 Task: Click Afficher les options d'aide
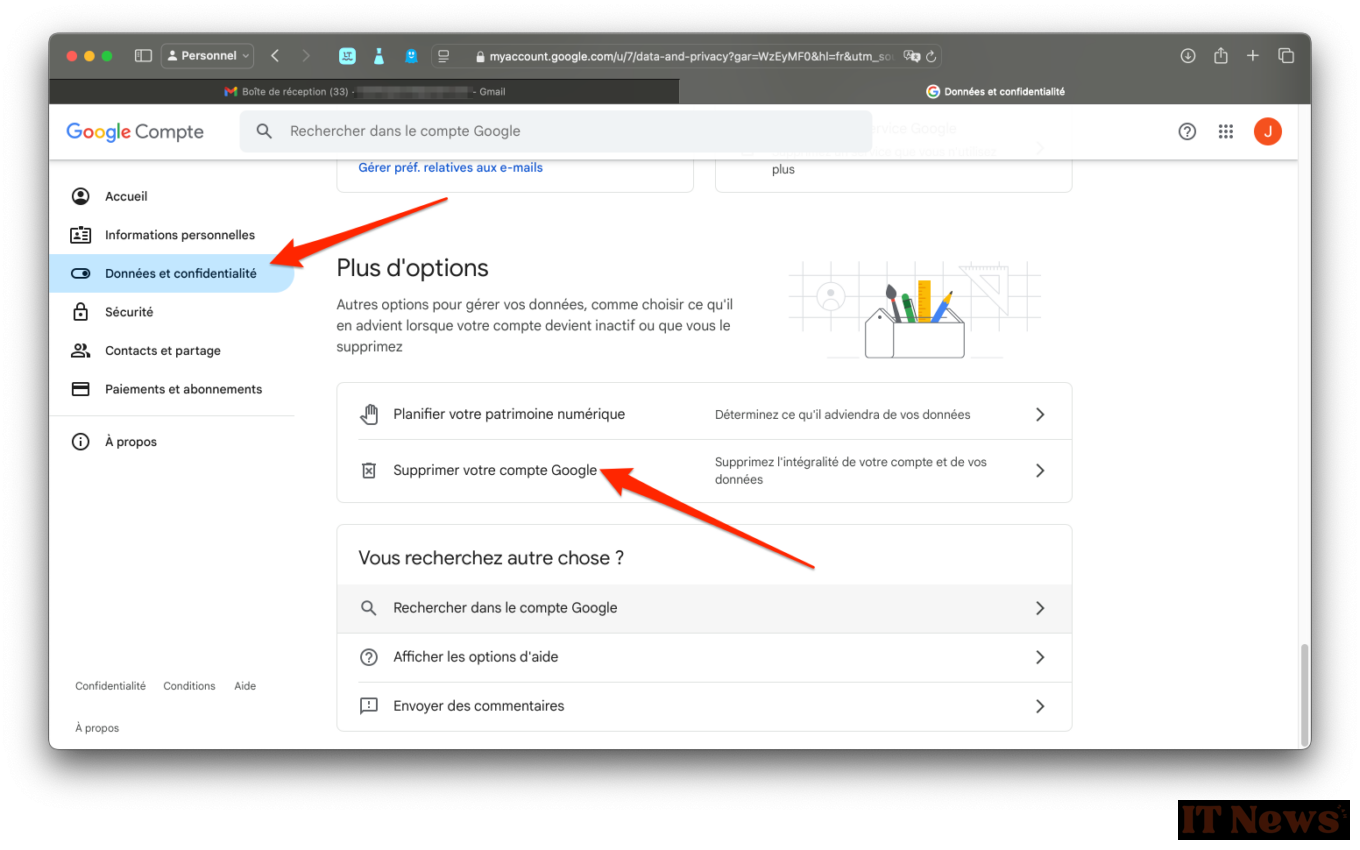[x=704, y=657]
